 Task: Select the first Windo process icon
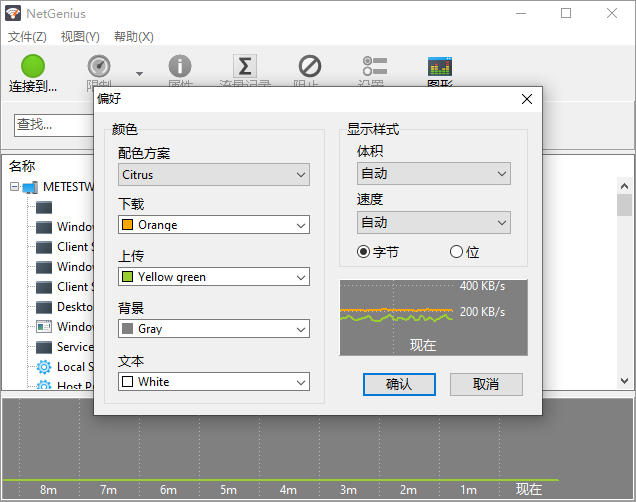[x=43, y=227]
